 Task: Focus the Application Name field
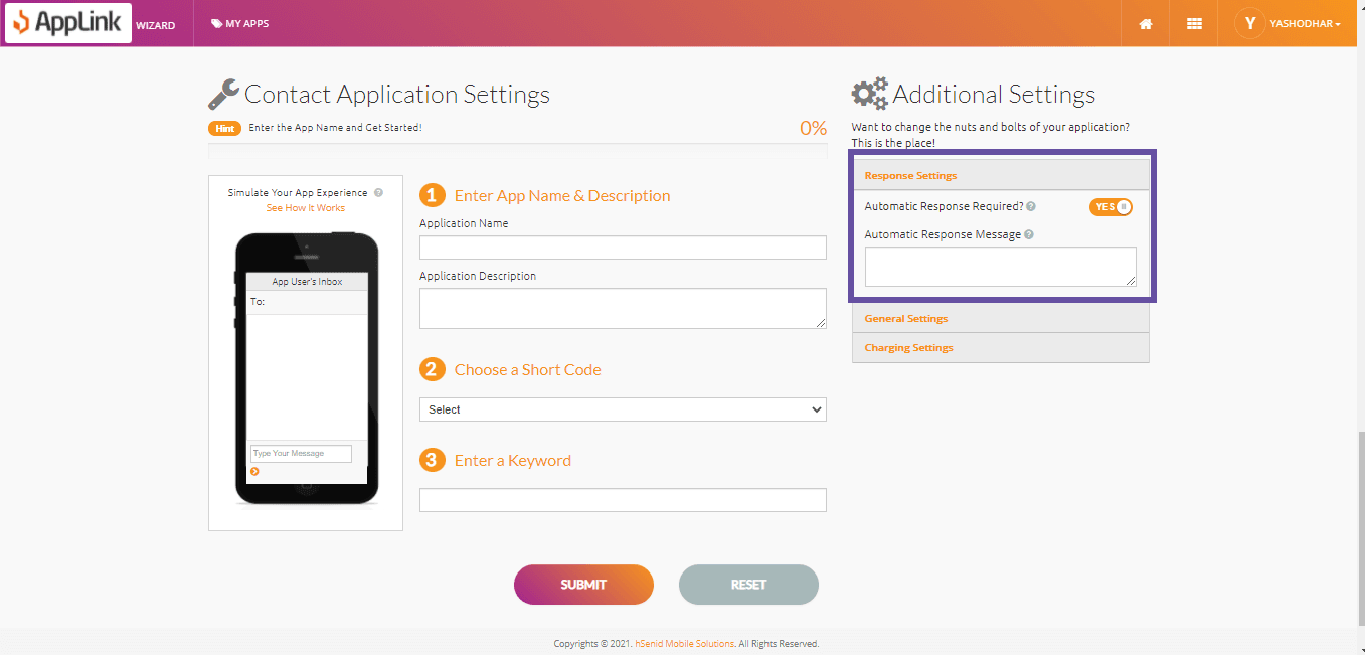click(623, 247)
